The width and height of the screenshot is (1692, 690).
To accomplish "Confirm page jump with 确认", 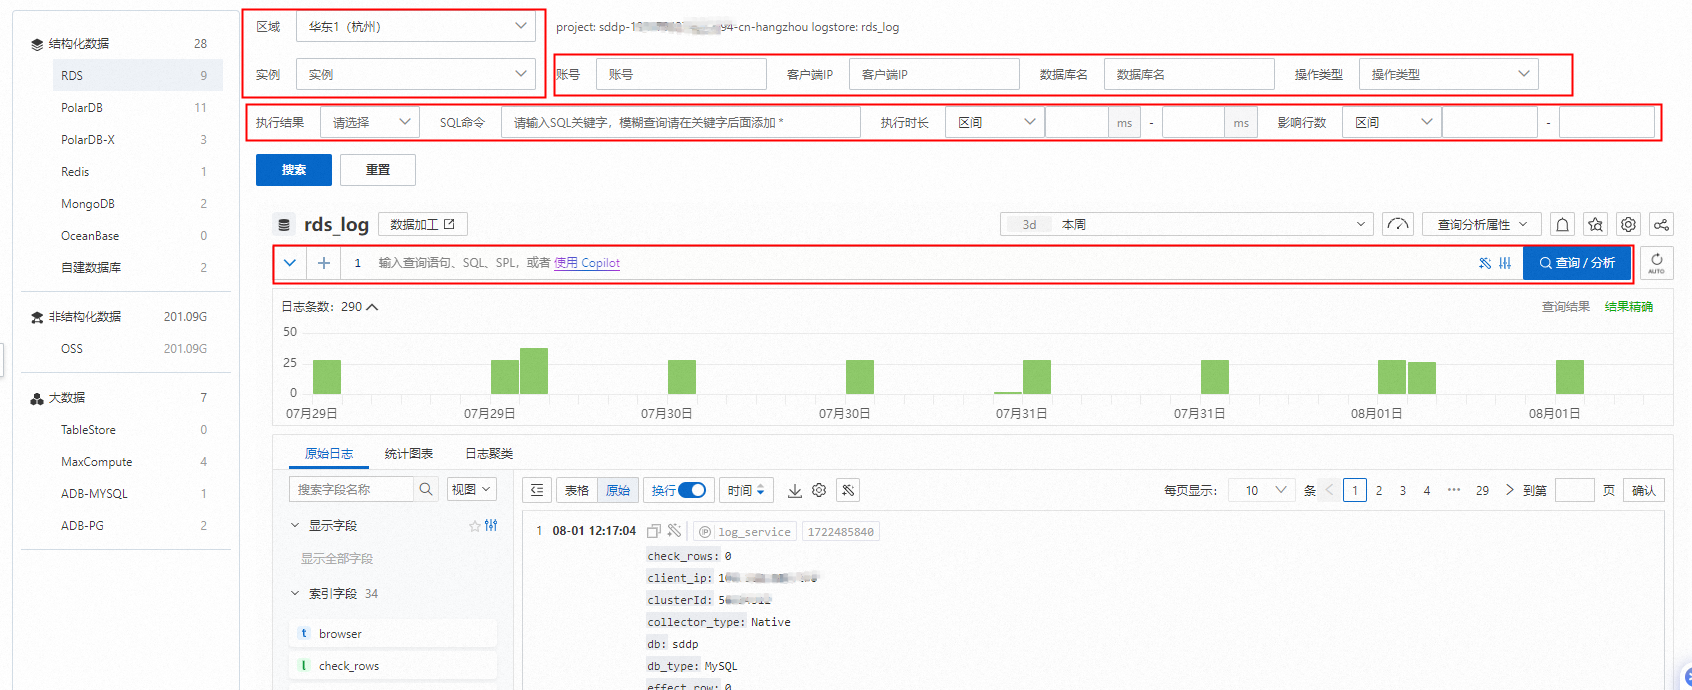I will tap(1644, 490).
